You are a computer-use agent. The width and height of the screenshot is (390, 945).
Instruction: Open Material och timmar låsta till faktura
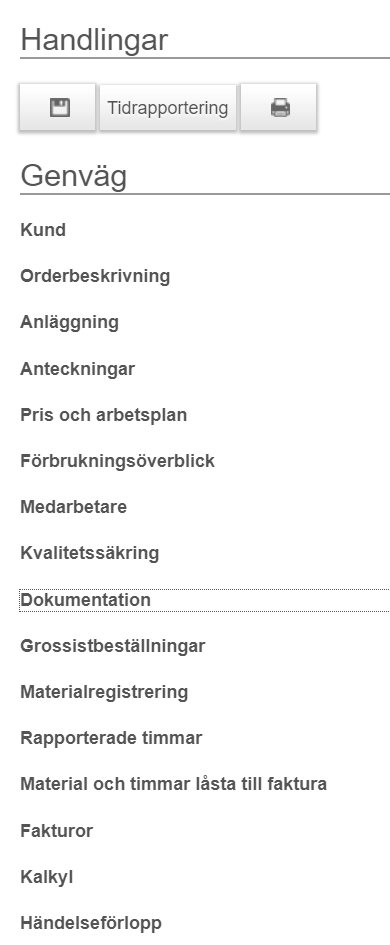174,784
